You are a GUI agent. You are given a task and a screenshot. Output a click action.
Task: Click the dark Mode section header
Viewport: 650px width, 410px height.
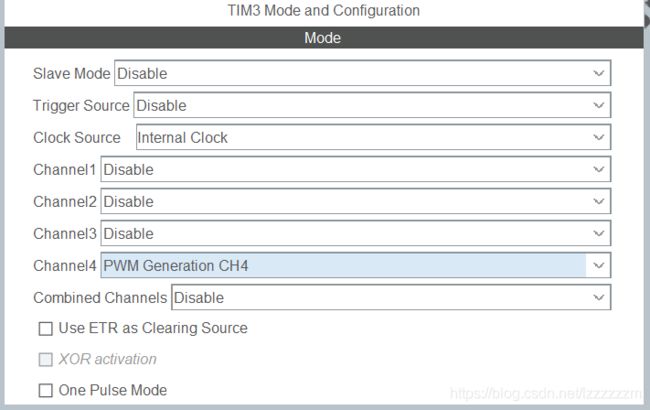click(323, 38)
